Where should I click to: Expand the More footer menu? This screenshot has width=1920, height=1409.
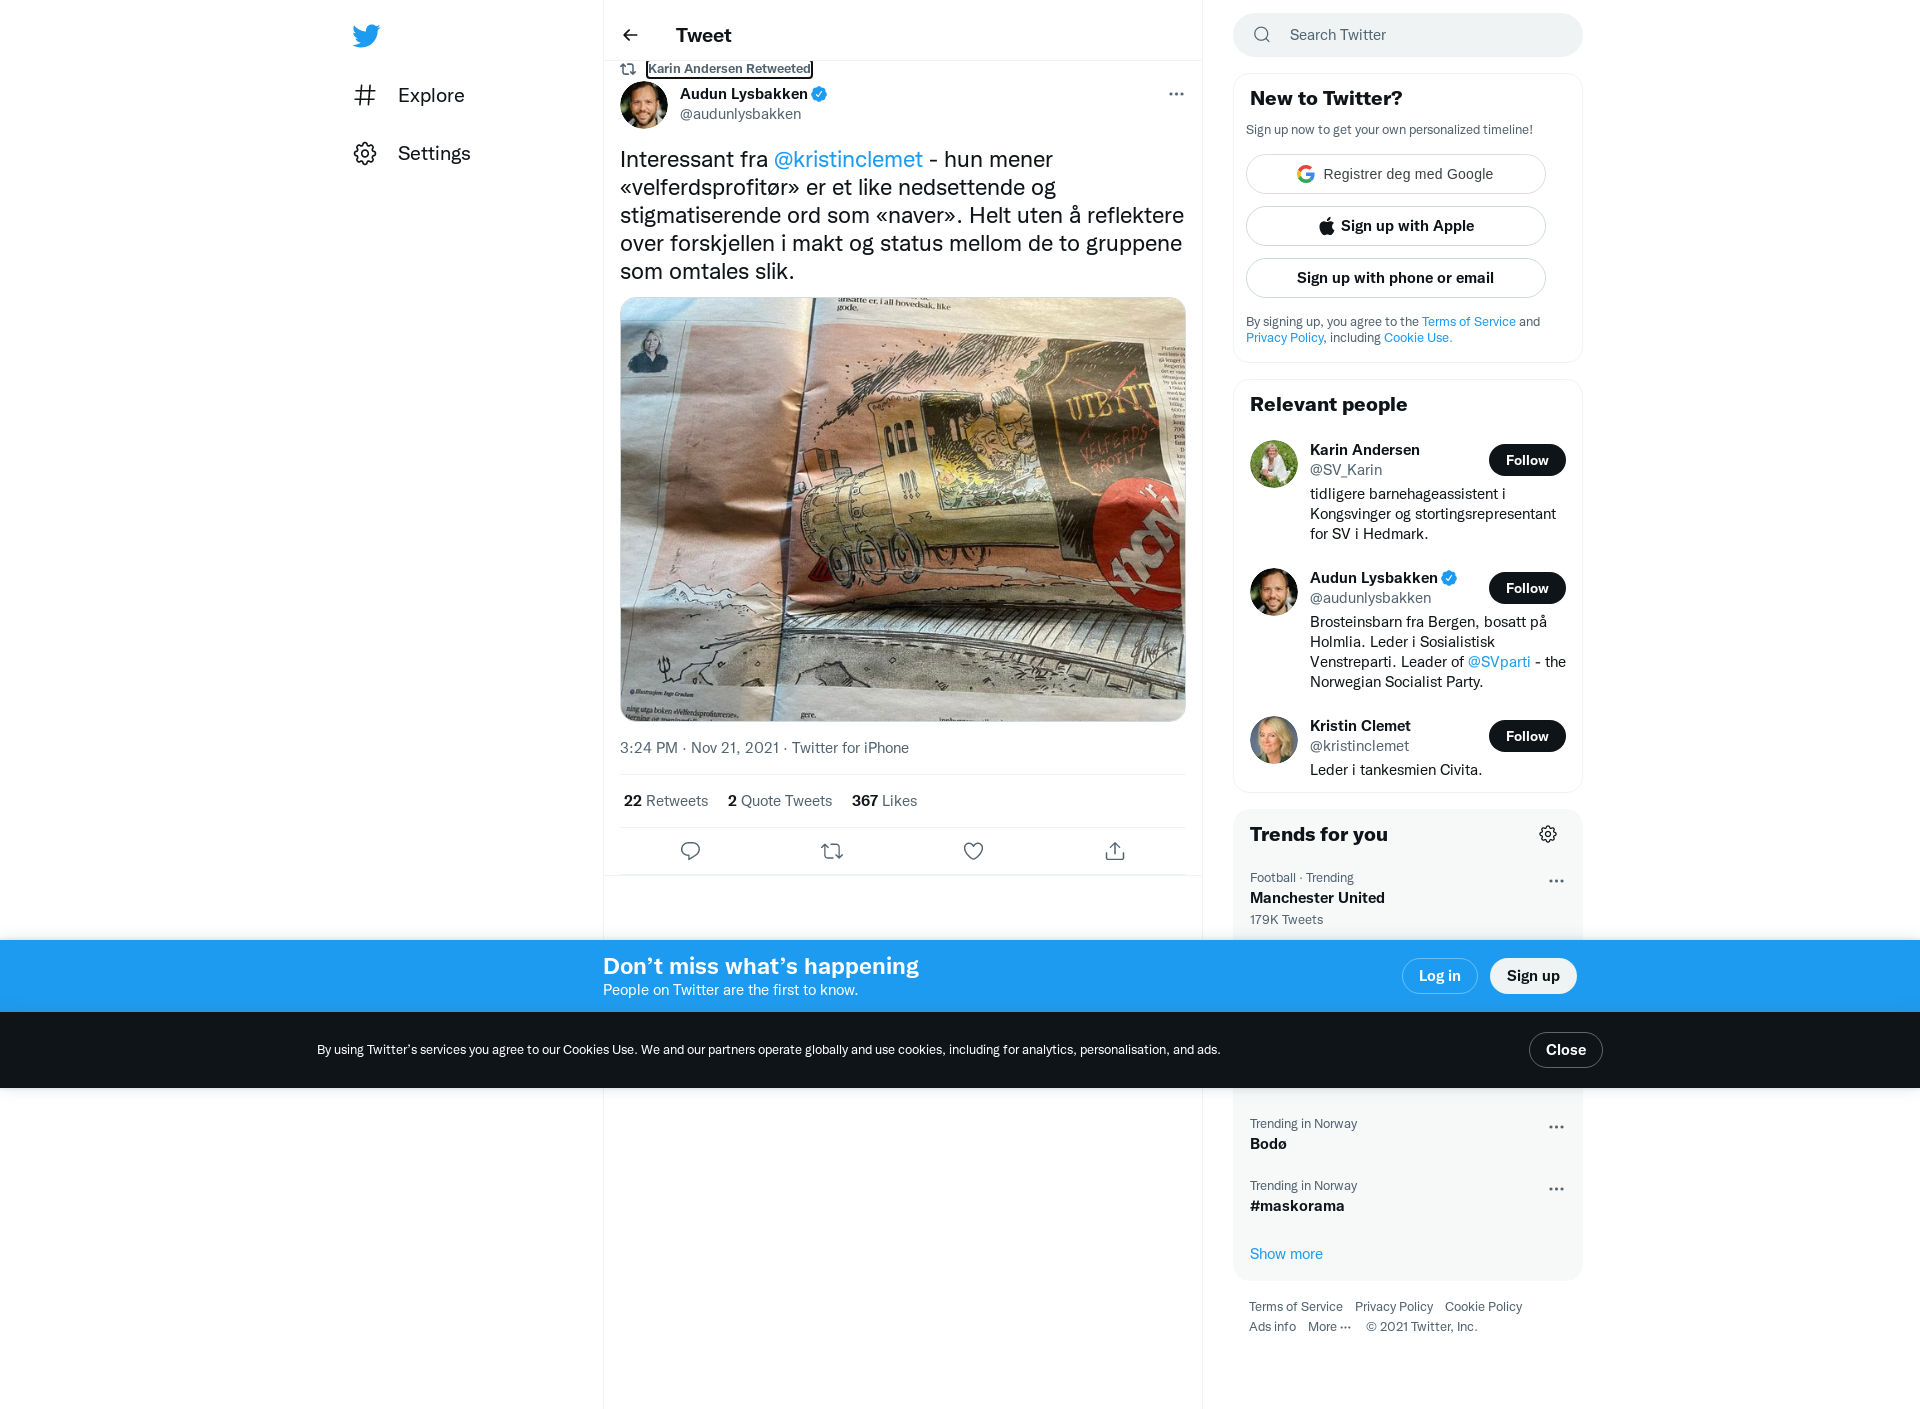point(1329,1327)
